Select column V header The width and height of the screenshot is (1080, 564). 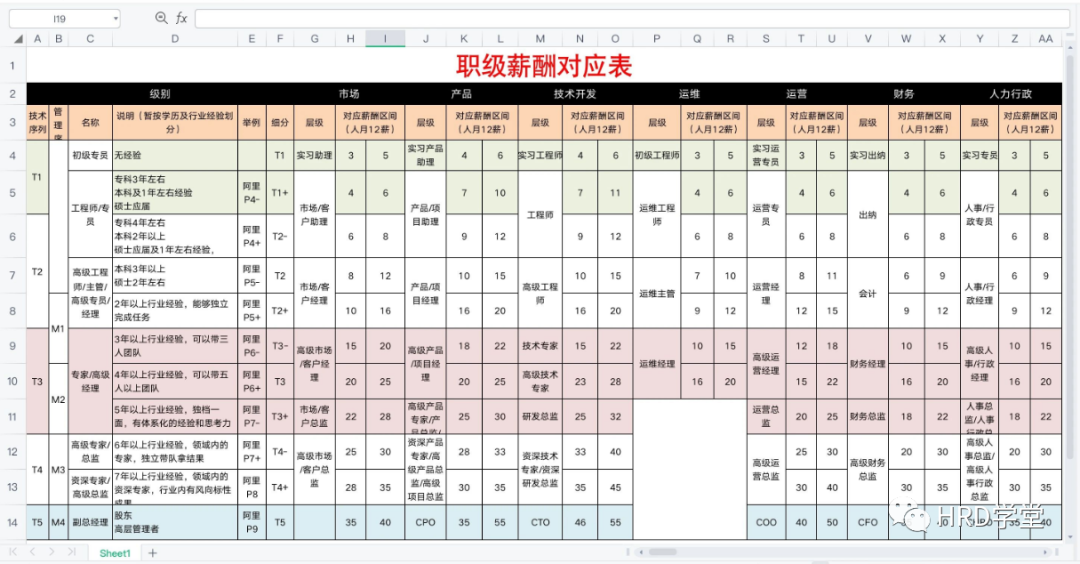(868, 39)
